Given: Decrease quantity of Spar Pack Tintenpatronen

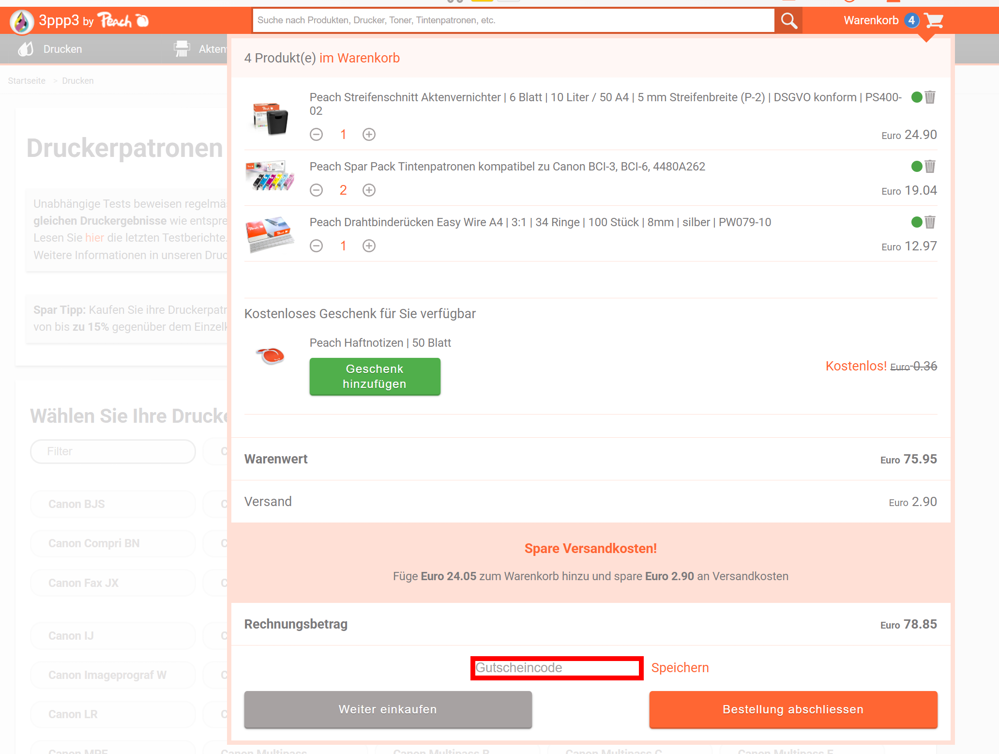Looking at the screenshot, I should (316, 190).
